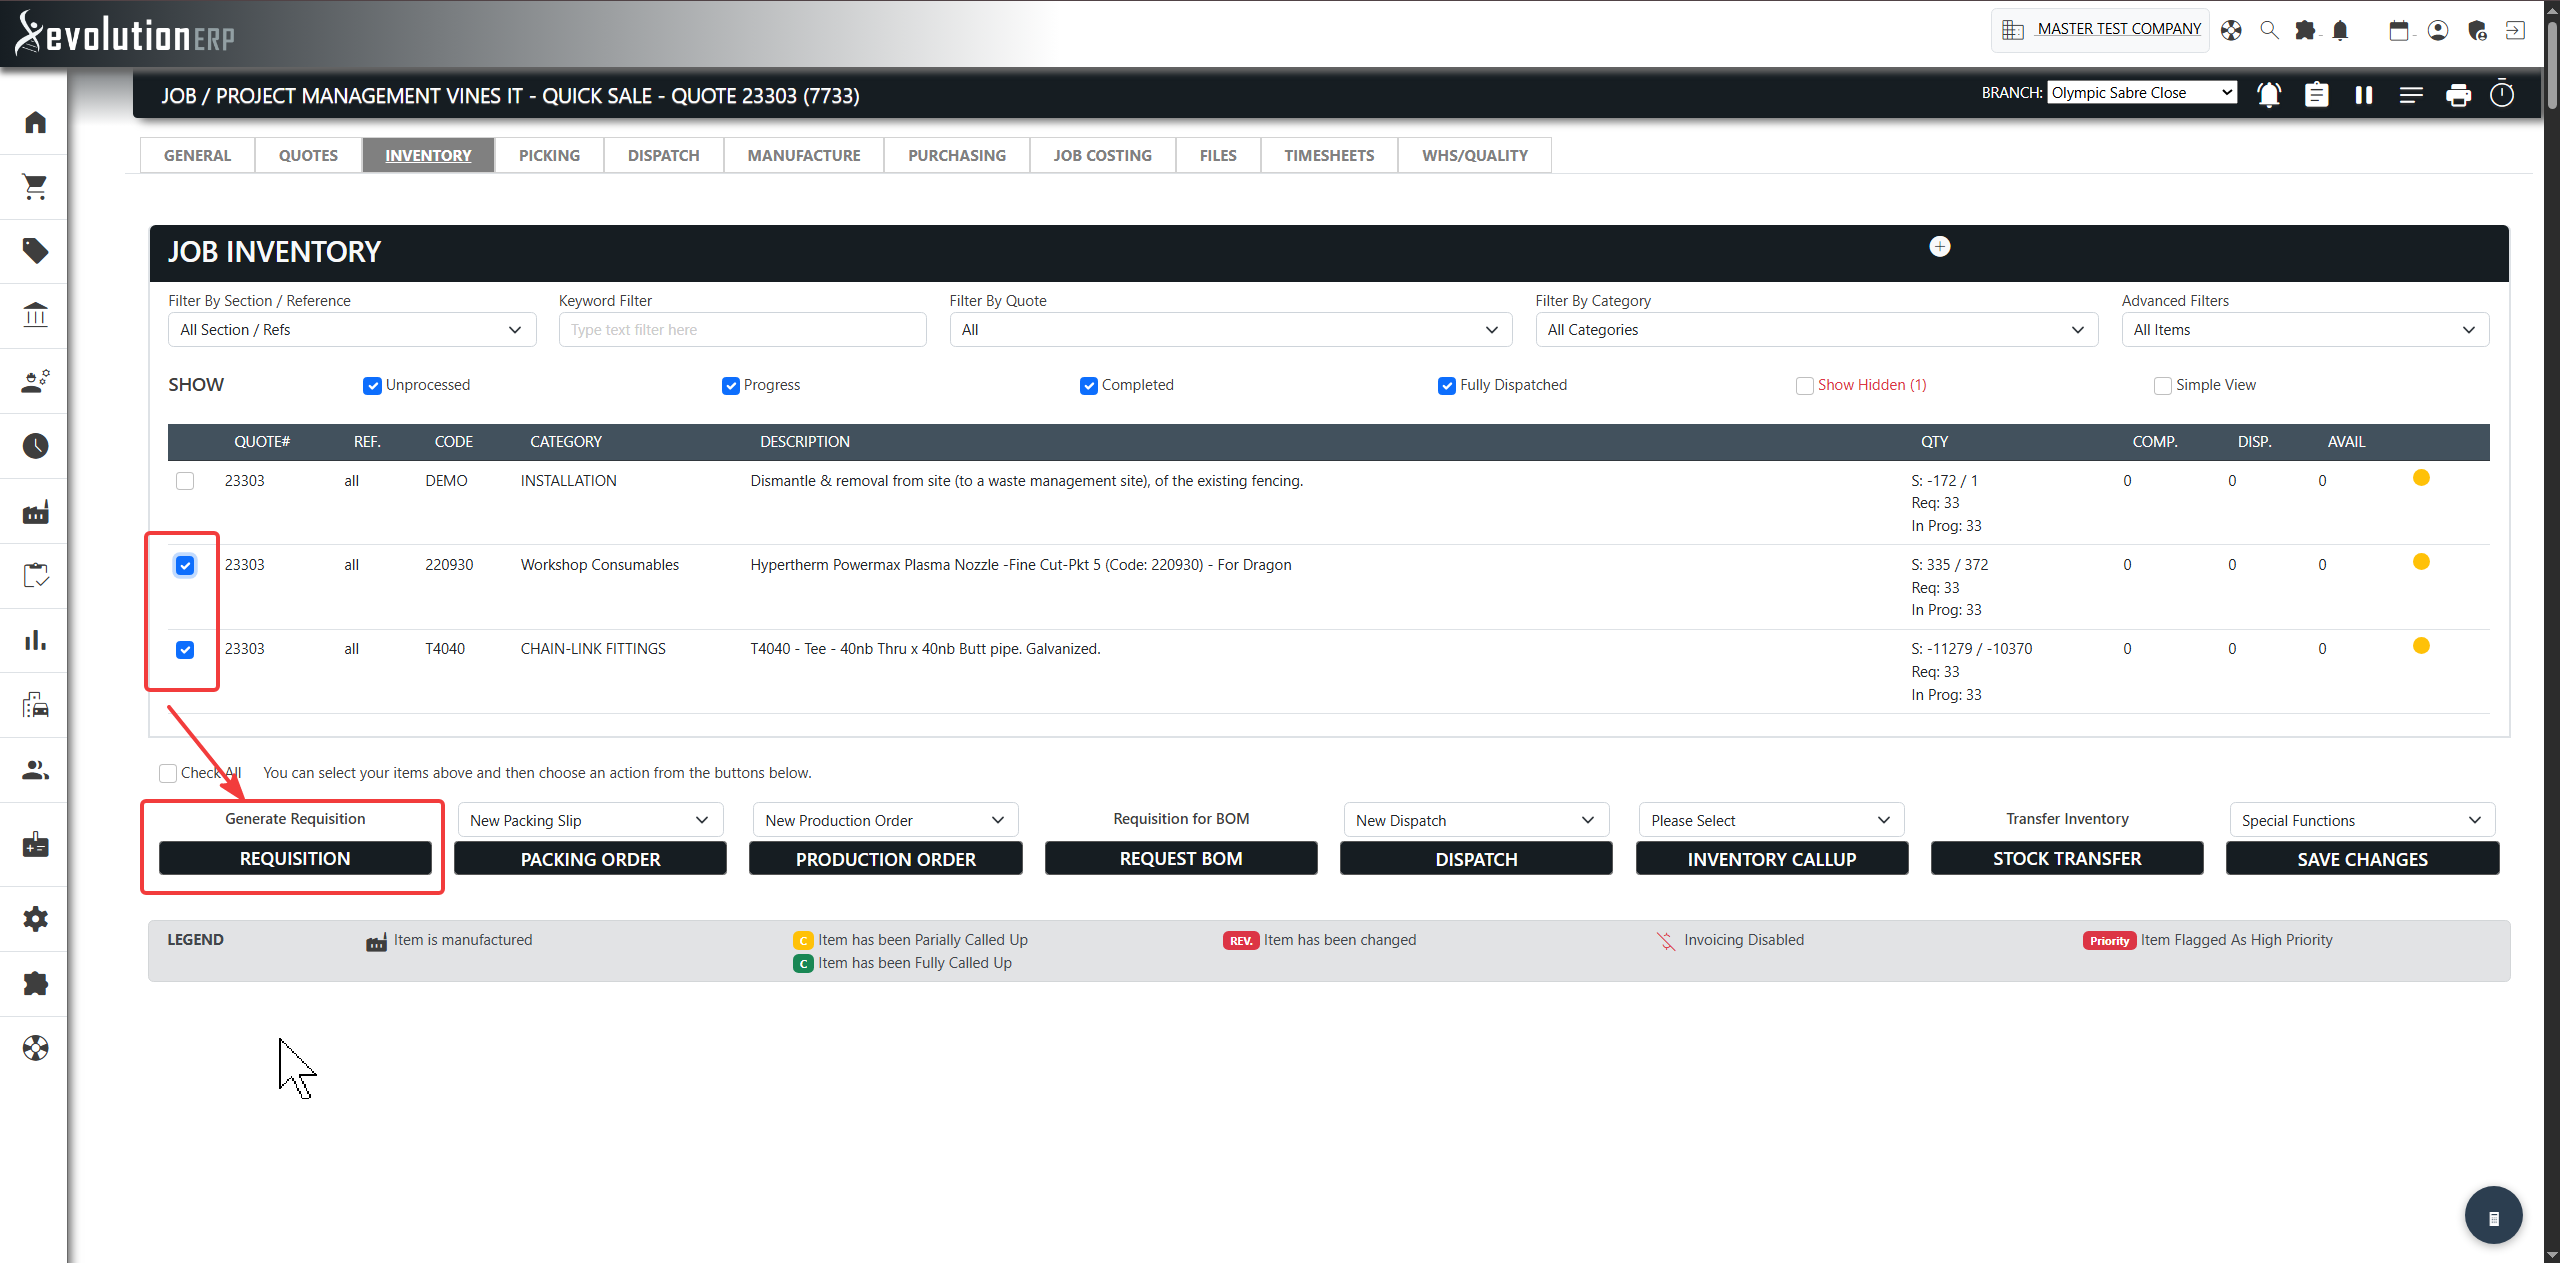
Task: Open the Filter By Category dropdown
Action: tap(1816, 330)
